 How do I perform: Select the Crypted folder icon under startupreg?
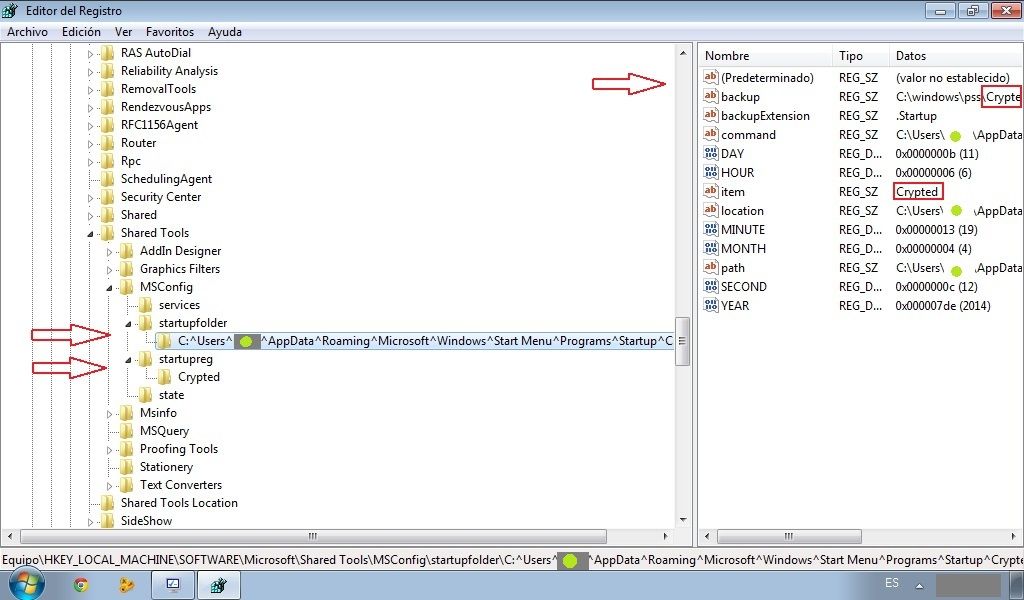point(165,377)
